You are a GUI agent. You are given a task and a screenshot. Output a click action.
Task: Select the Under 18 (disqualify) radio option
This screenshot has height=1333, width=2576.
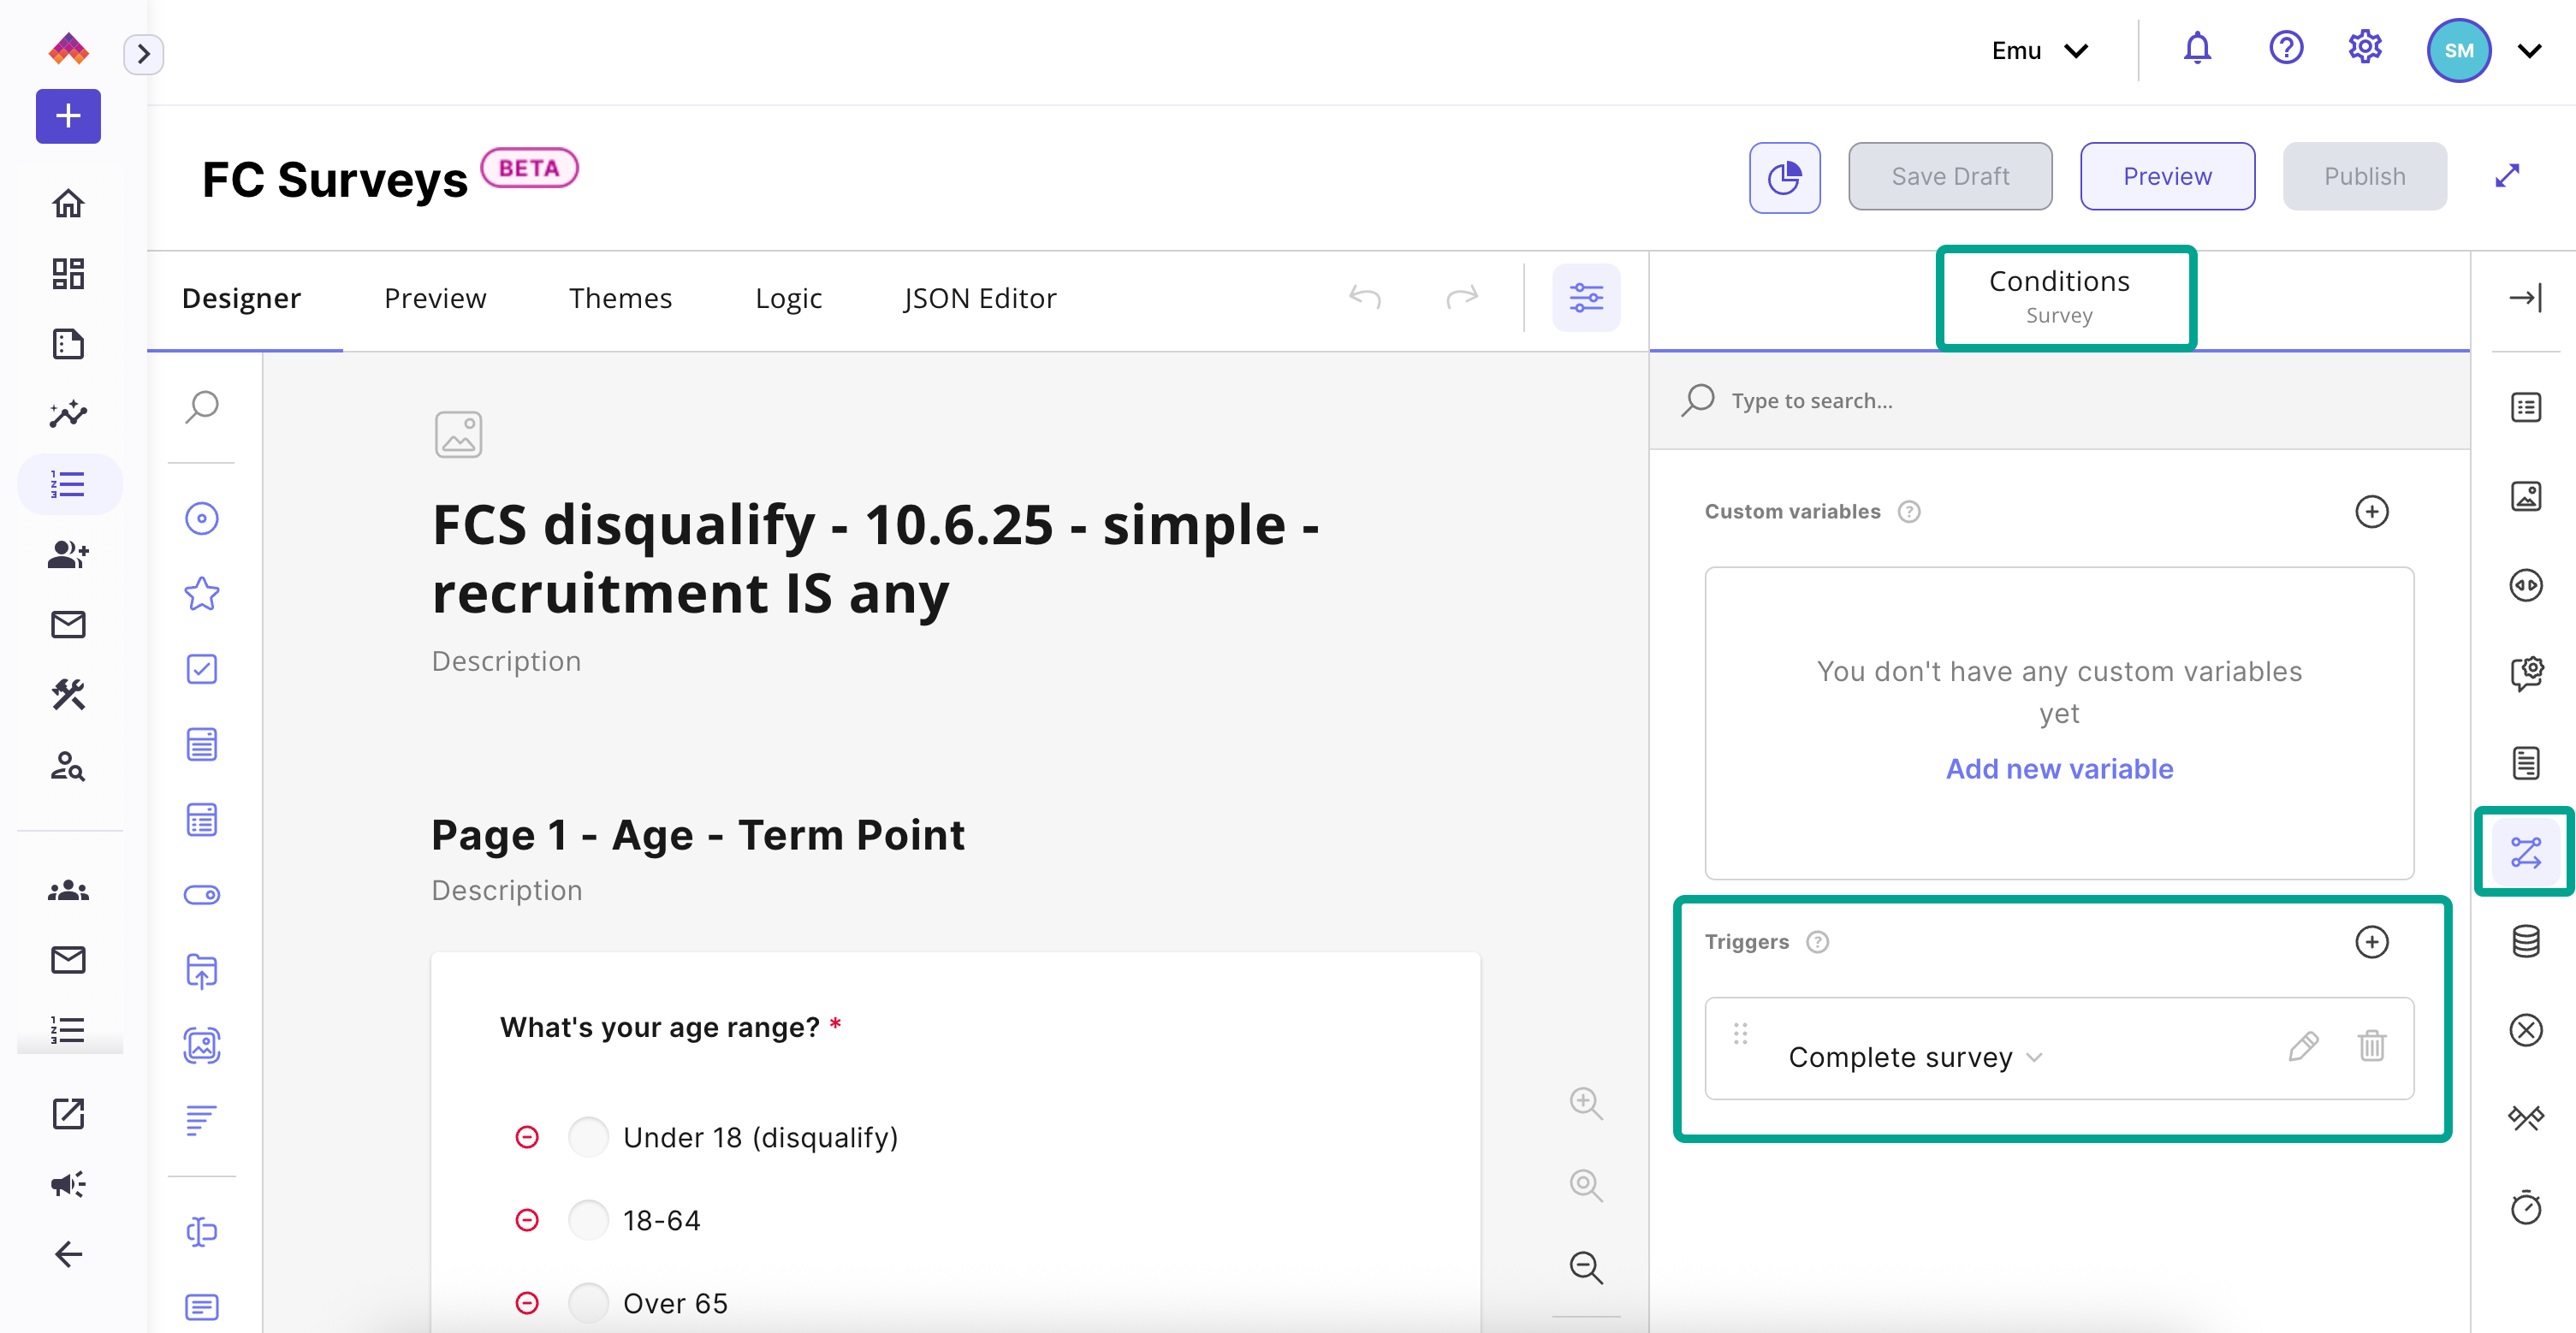click(588, 1137)
